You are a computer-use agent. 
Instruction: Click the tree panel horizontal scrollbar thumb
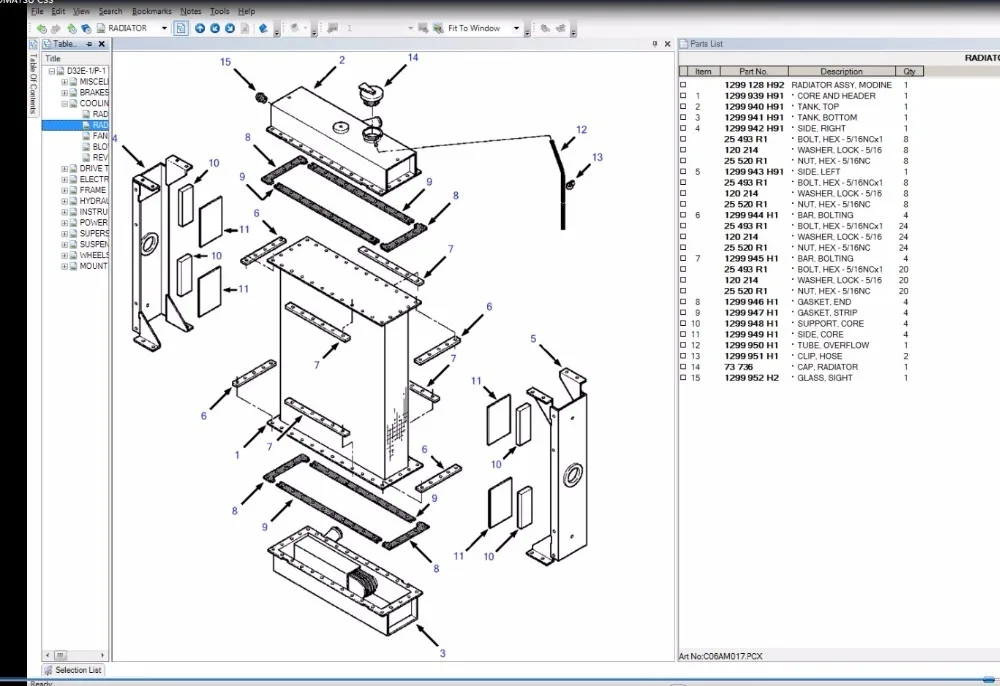[60, 655]
